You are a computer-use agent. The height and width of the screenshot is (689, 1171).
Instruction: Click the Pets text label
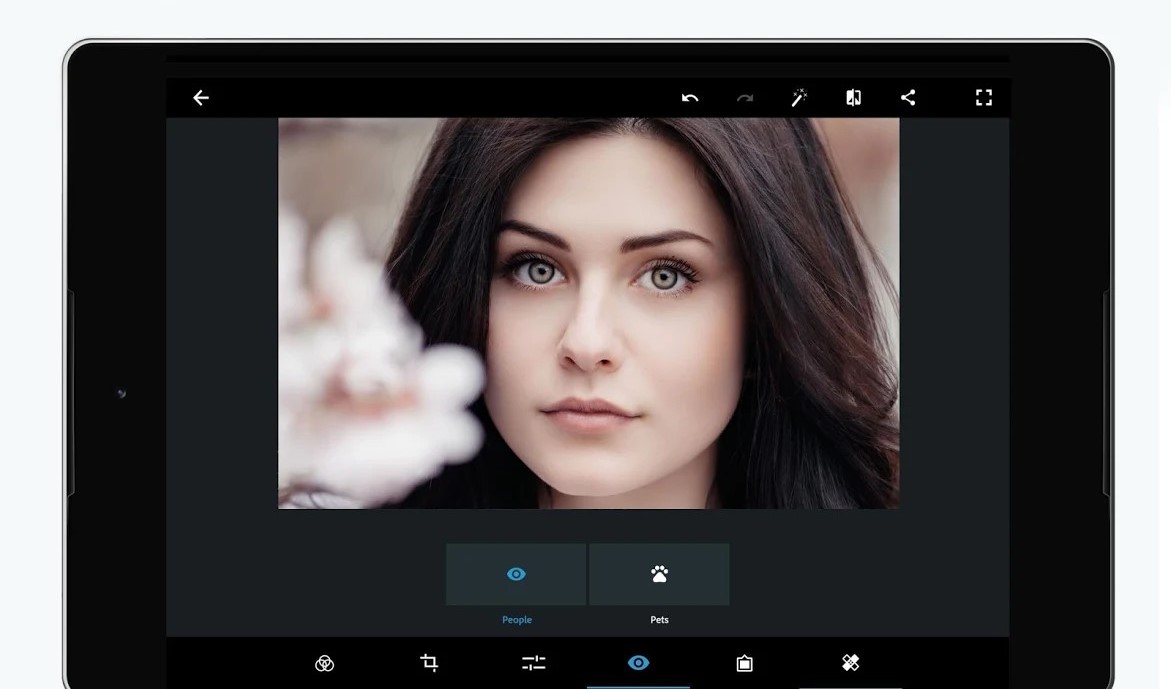click(659, 620)
